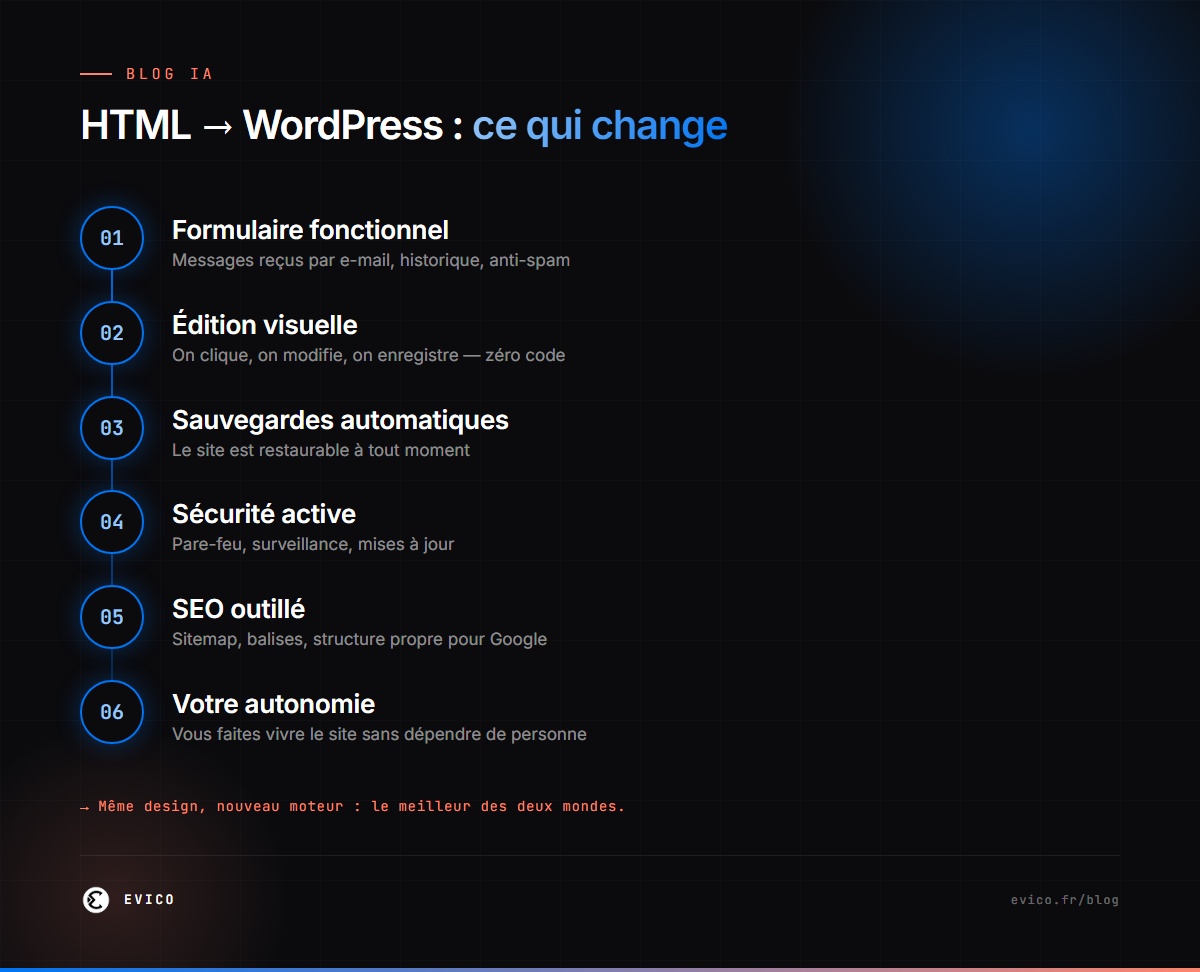The width and height of the screenshot is (1200, 972).
Task: Select the 'Sécurité active' heading
Action: pyautogui.click(x=264, y=514)
